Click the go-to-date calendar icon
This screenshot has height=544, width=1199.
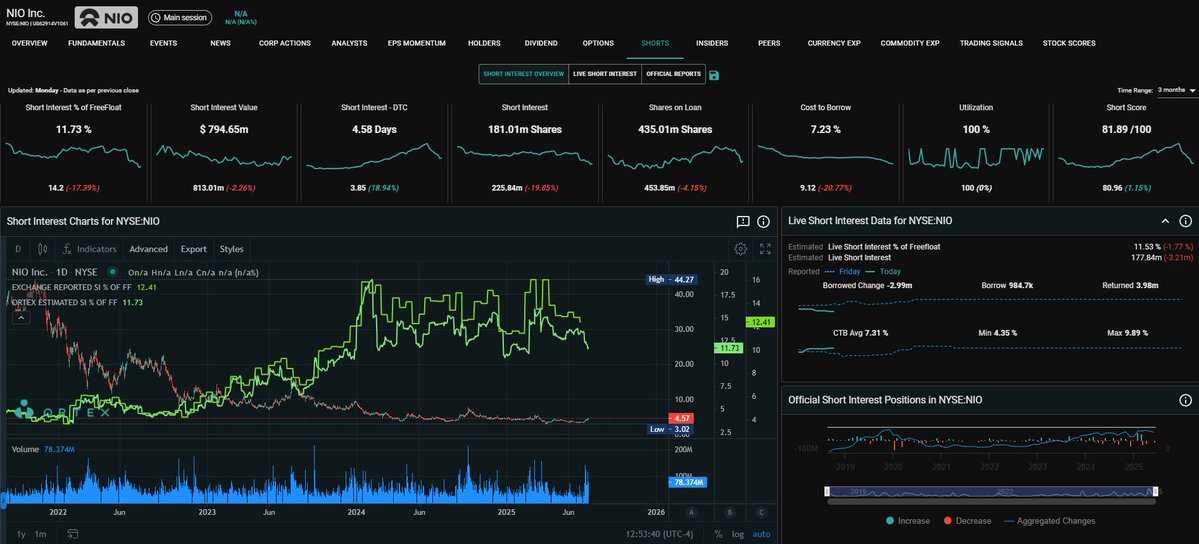pyautogui.click(x=73, y=534)
